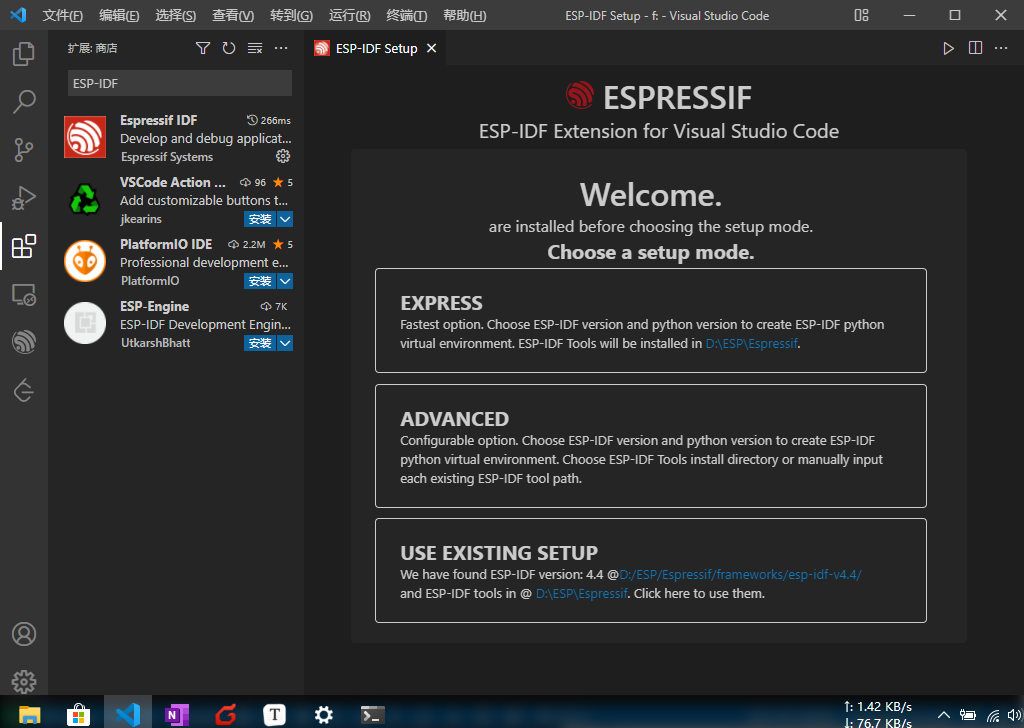
Task: Open the Run and Debug view
Action: (x=24, y=198)
